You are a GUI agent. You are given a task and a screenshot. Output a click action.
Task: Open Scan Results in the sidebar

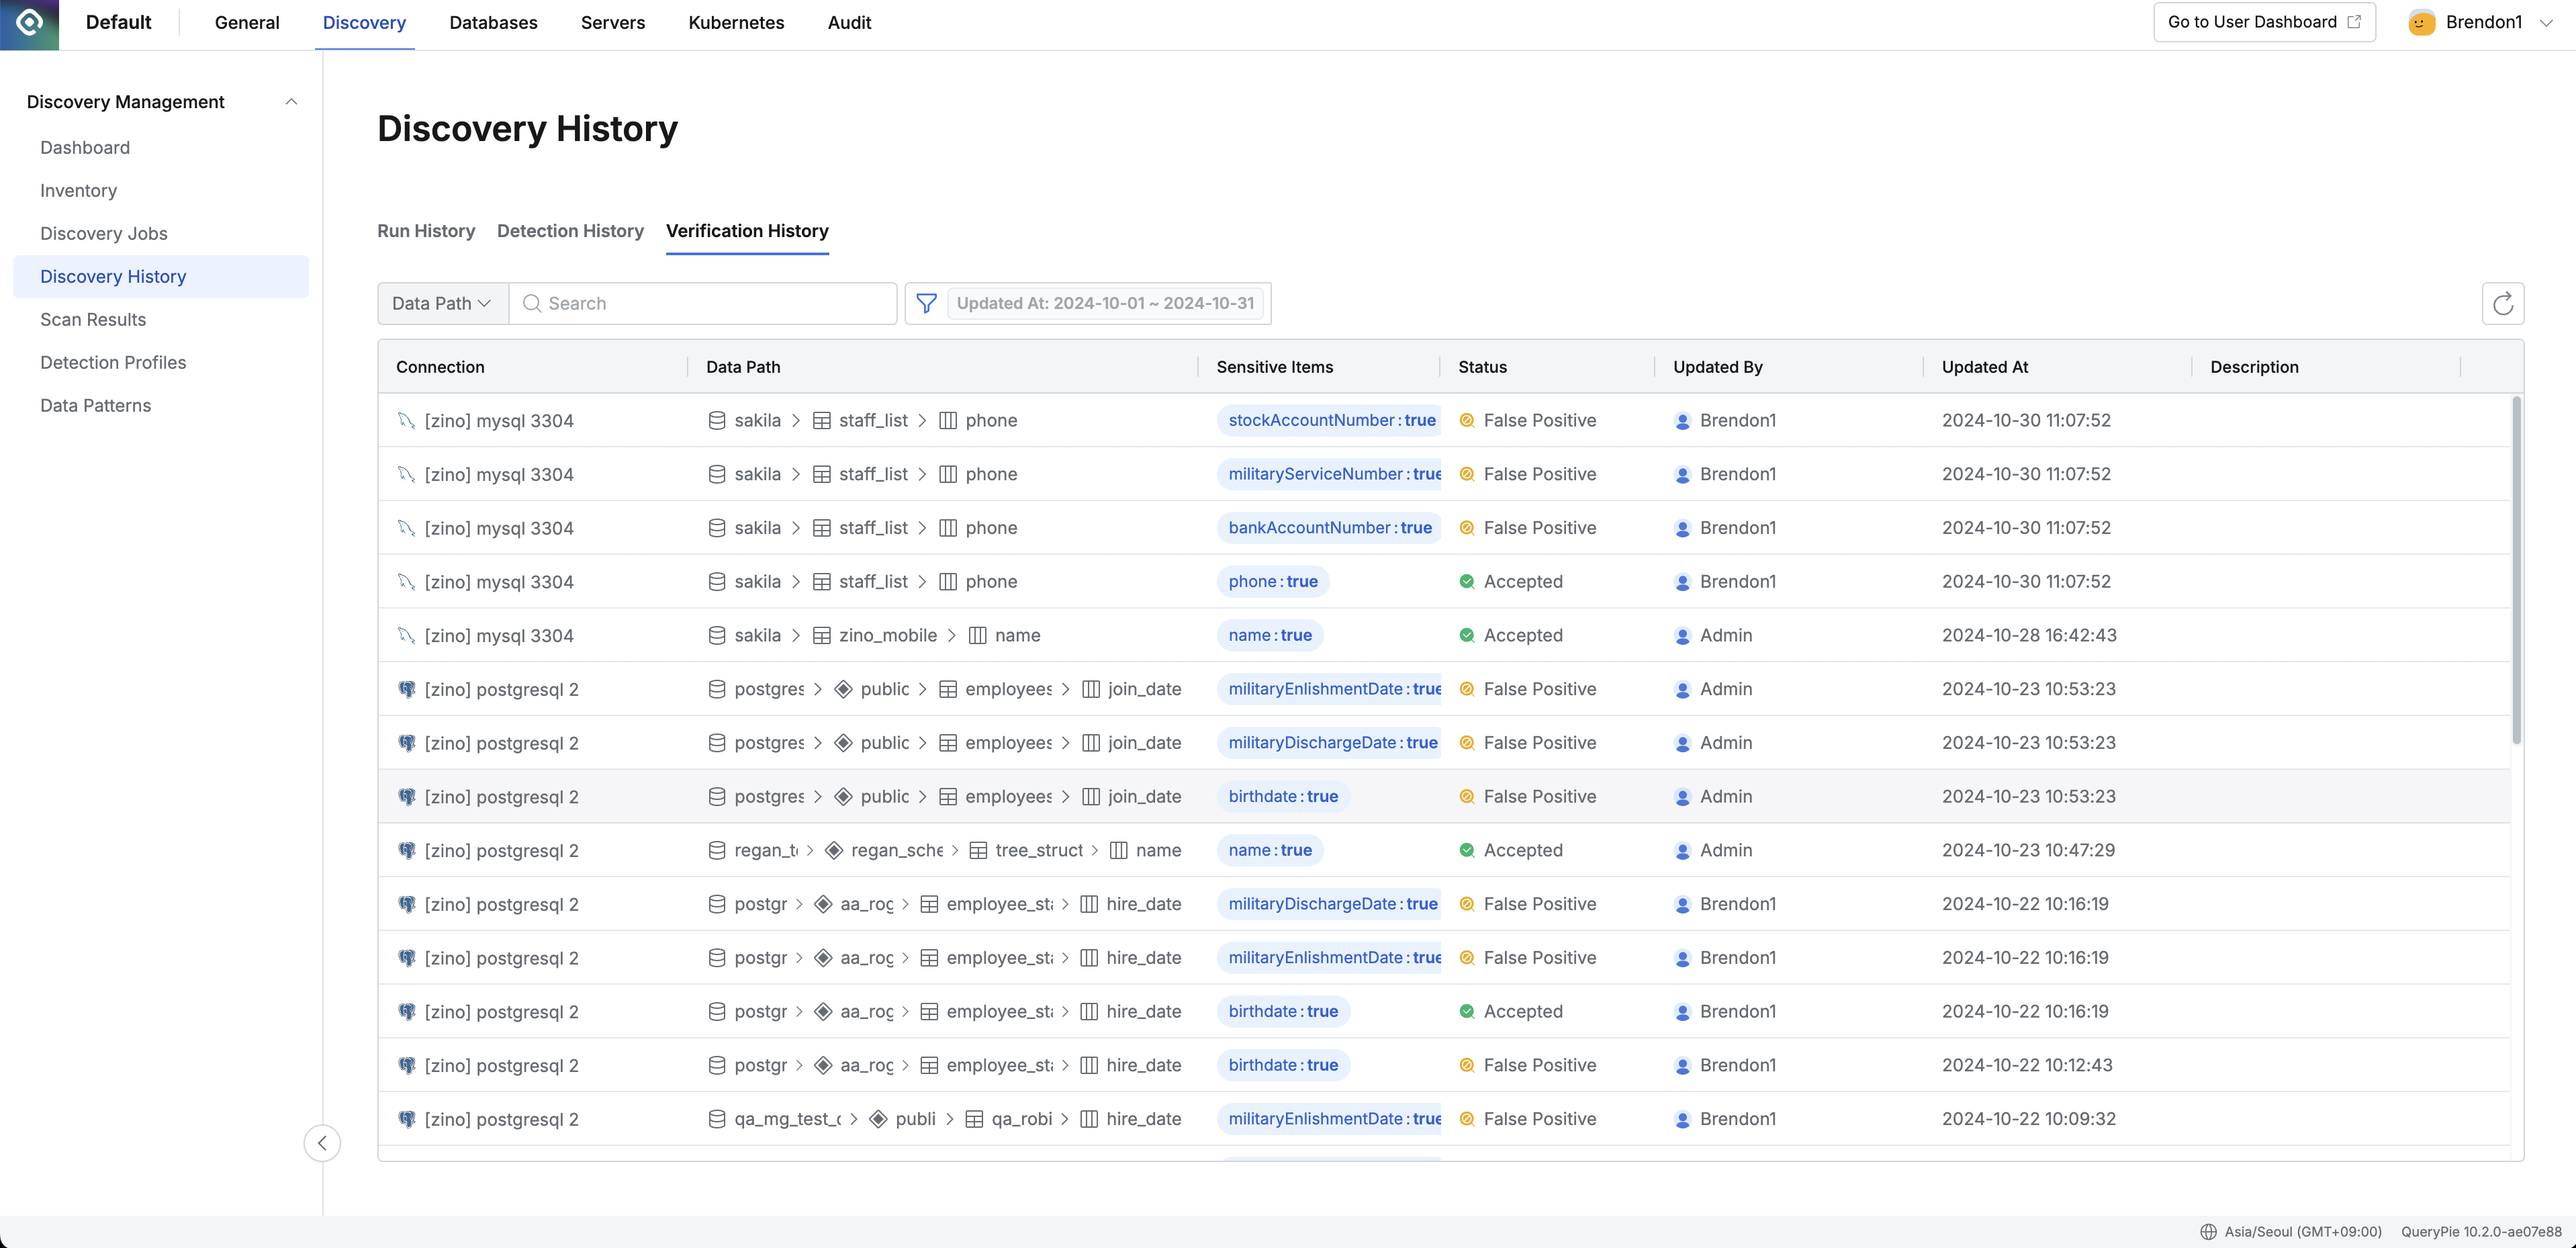(93, 320)
